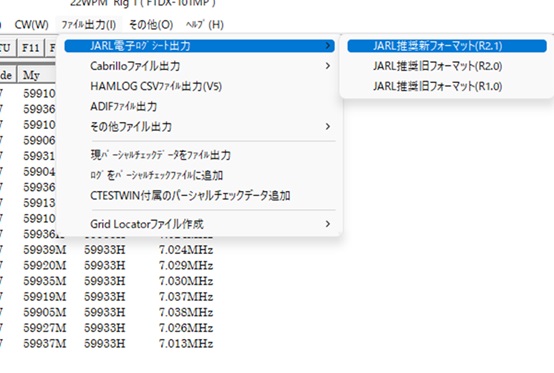Select JARL推奨旧フォーマット(R2.0)
The image size is (554, 373).
(447, 66)
